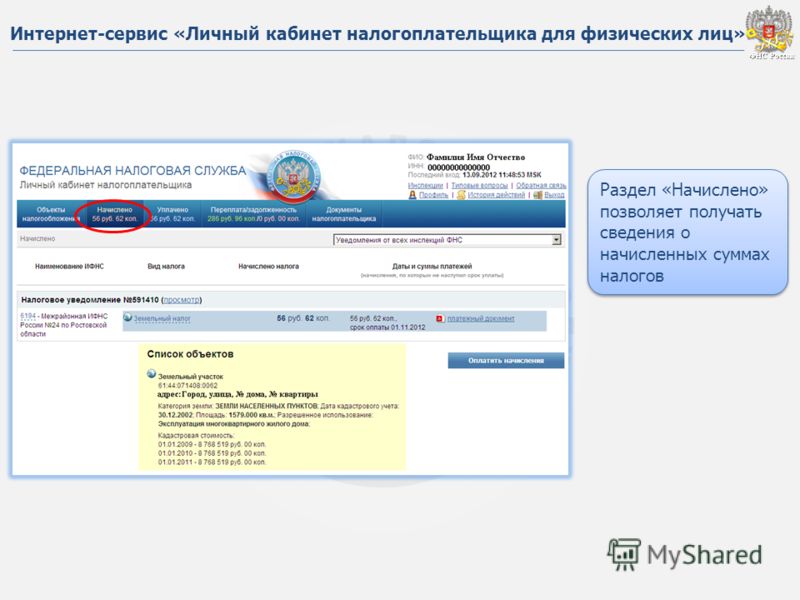The height and width of the screenshot is (600, 800).
Task: Click the 'Наименование ИФНС' column header
Action: [69, 266]
